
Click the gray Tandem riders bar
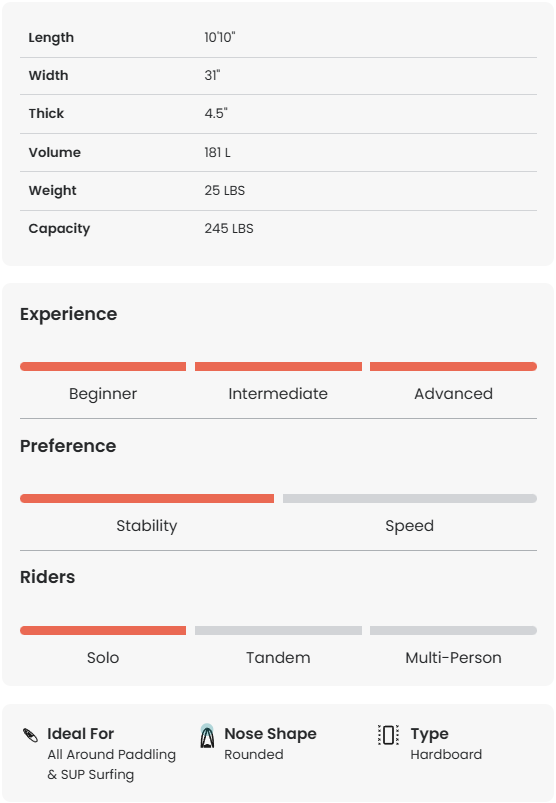point(278,630)
